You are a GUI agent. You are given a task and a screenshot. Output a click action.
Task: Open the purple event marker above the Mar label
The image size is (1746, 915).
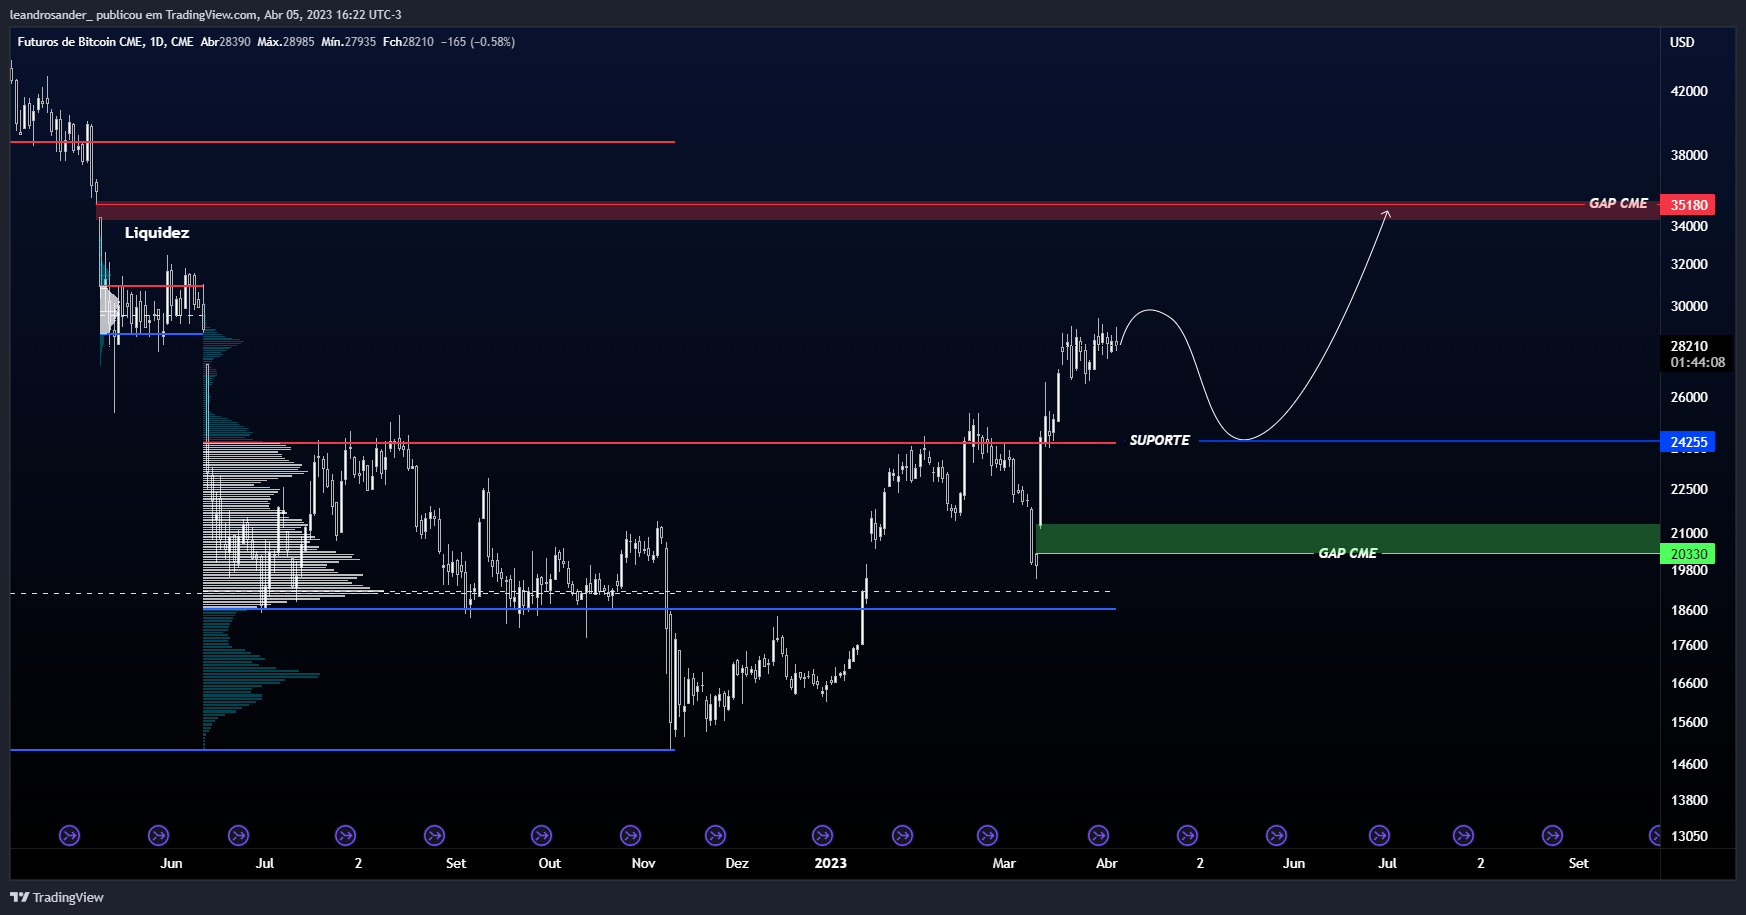pyautogui.click(x=987, y=835)
